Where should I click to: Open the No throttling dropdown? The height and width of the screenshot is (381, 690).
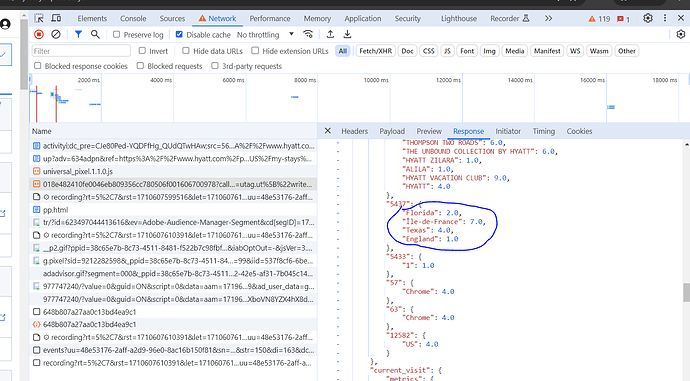point(265,34)
